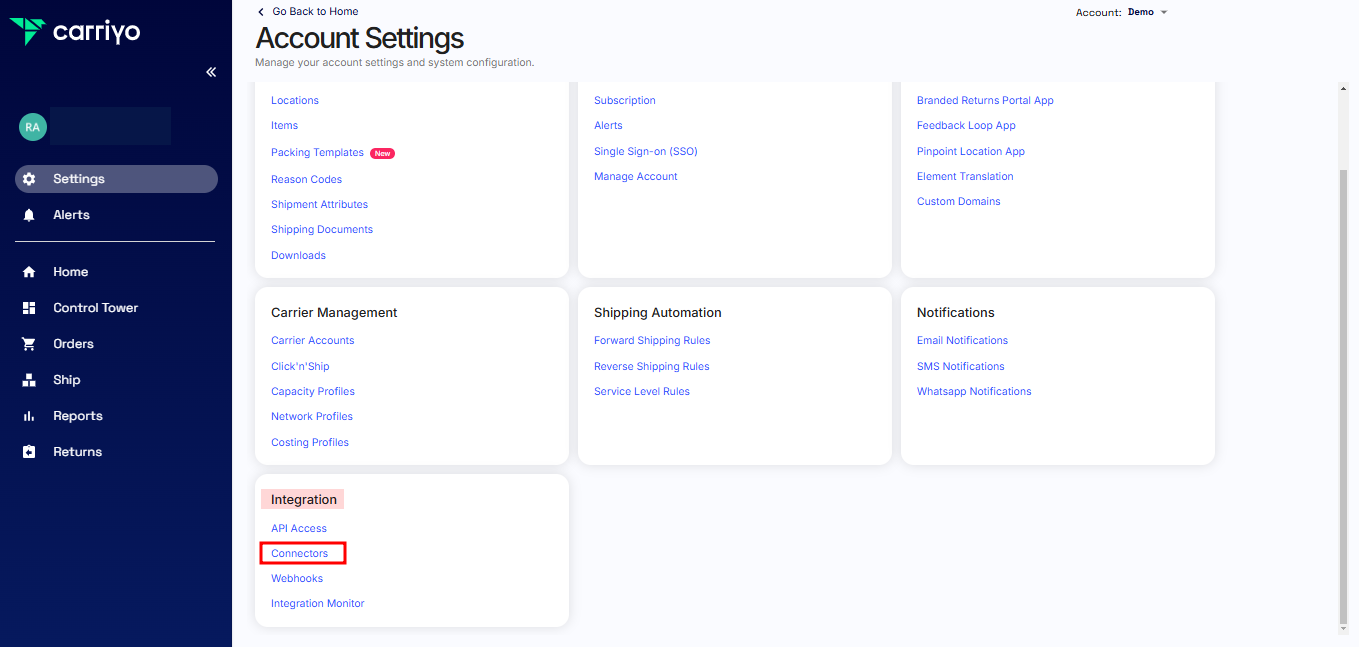
Task: Open the Locations settings link
Action: tap(295, 100)
